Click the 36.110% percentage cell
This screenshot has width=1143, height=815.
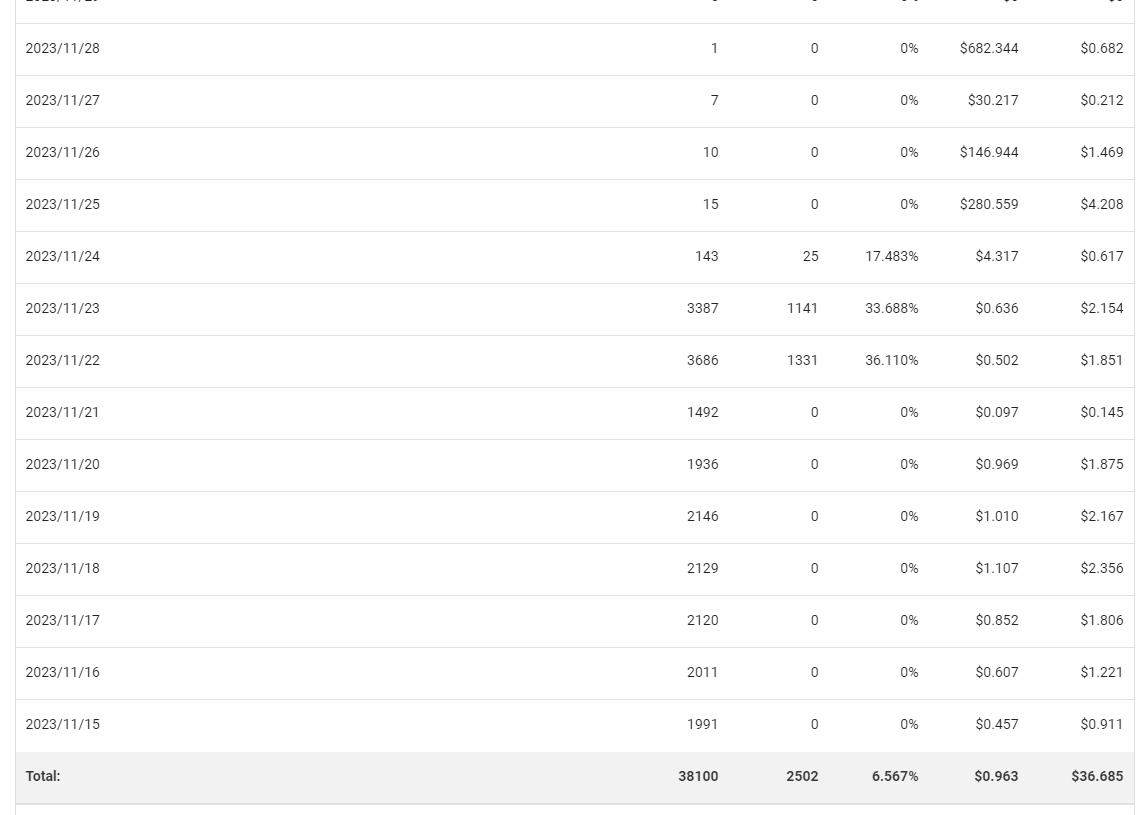point(891,360)
